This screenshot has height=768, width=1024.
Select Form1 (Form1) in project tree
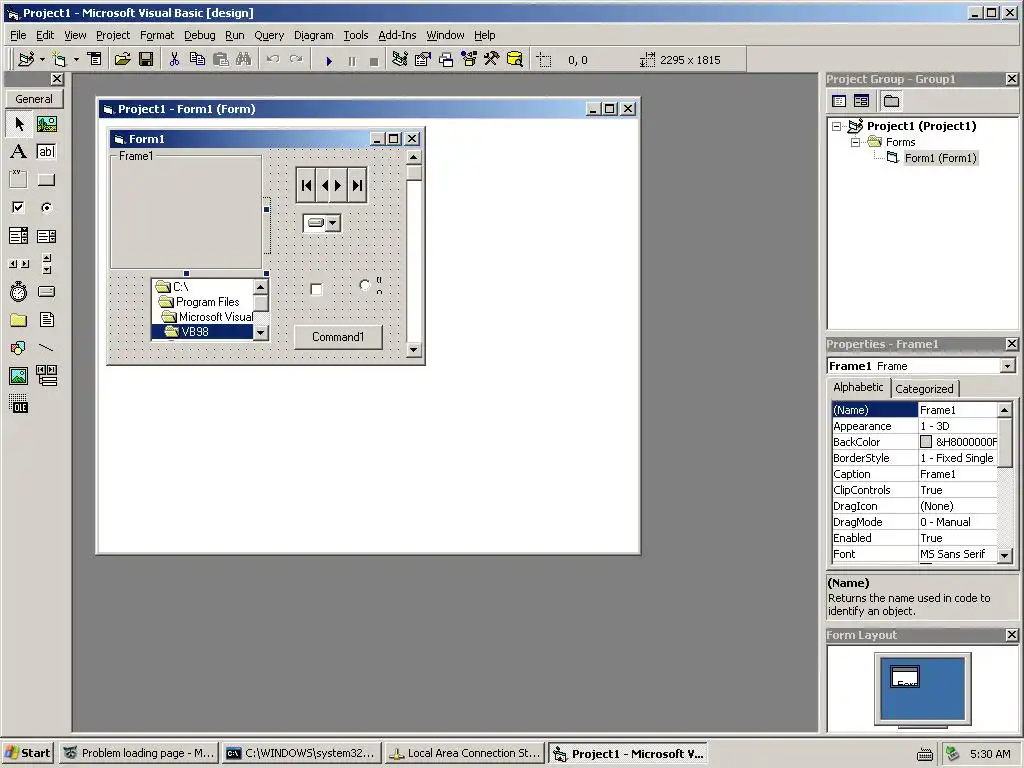click(940, 158)
